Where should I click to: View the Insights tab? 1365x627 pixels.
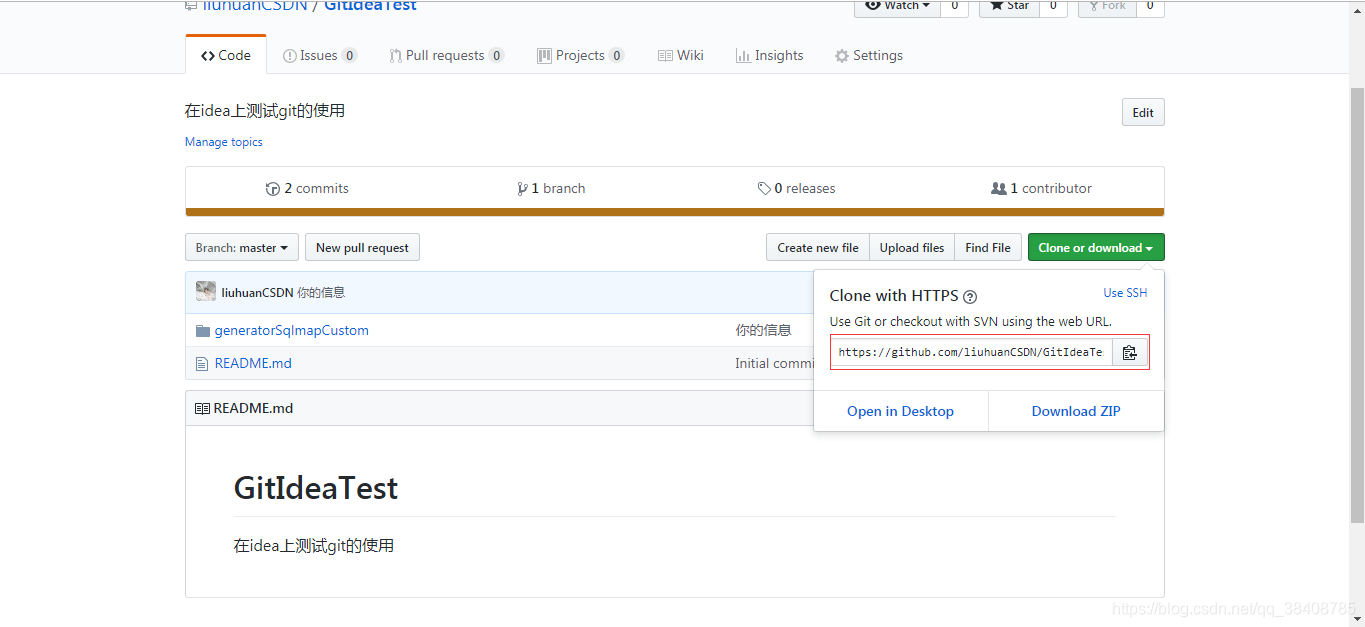[770, 55]
